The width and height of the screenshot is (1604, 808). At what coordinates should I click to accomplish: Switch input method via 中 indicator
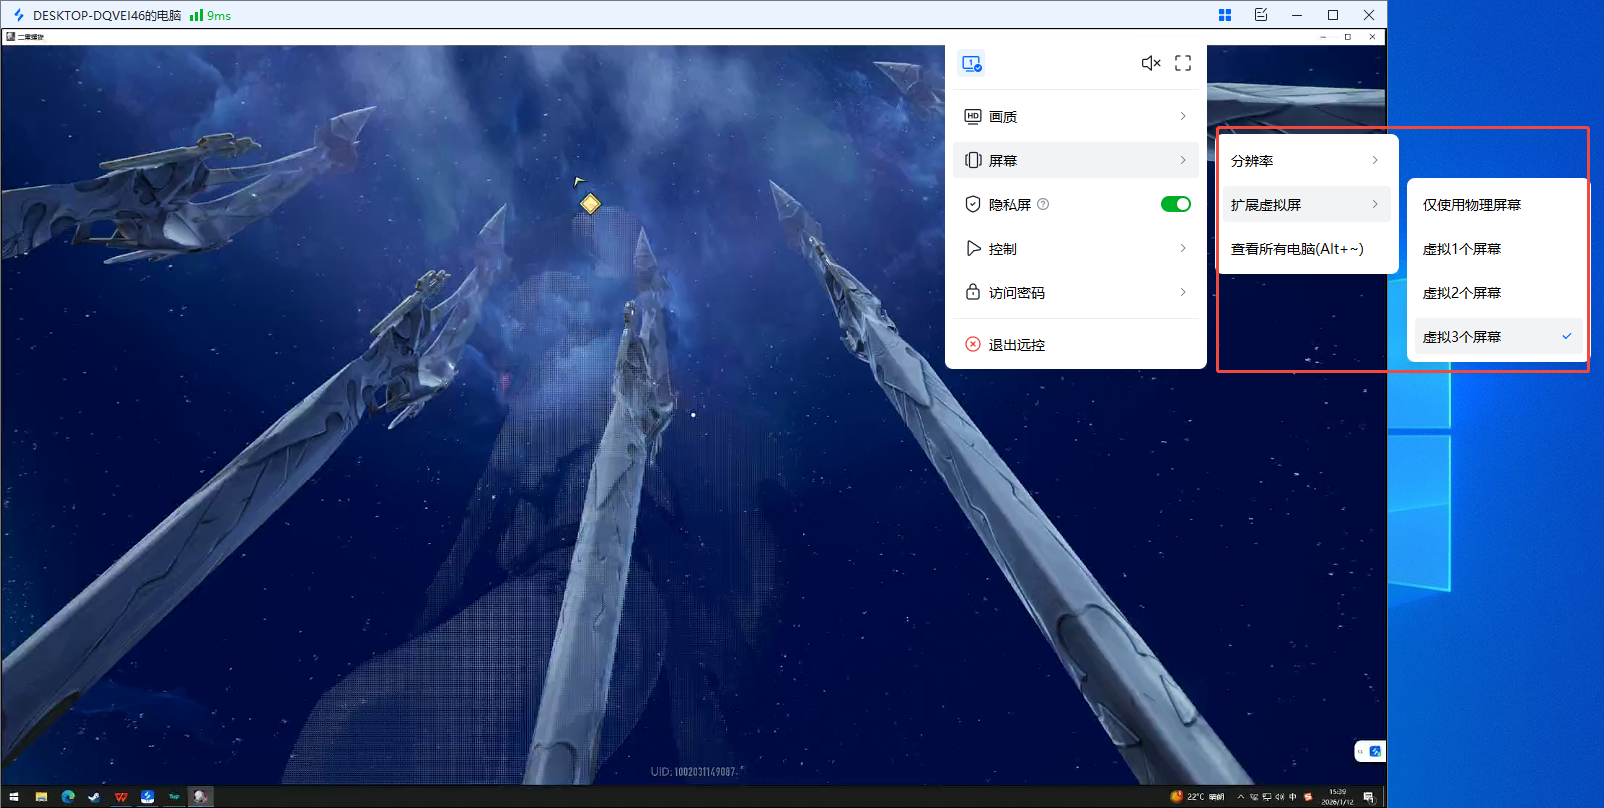(1292, 797)
